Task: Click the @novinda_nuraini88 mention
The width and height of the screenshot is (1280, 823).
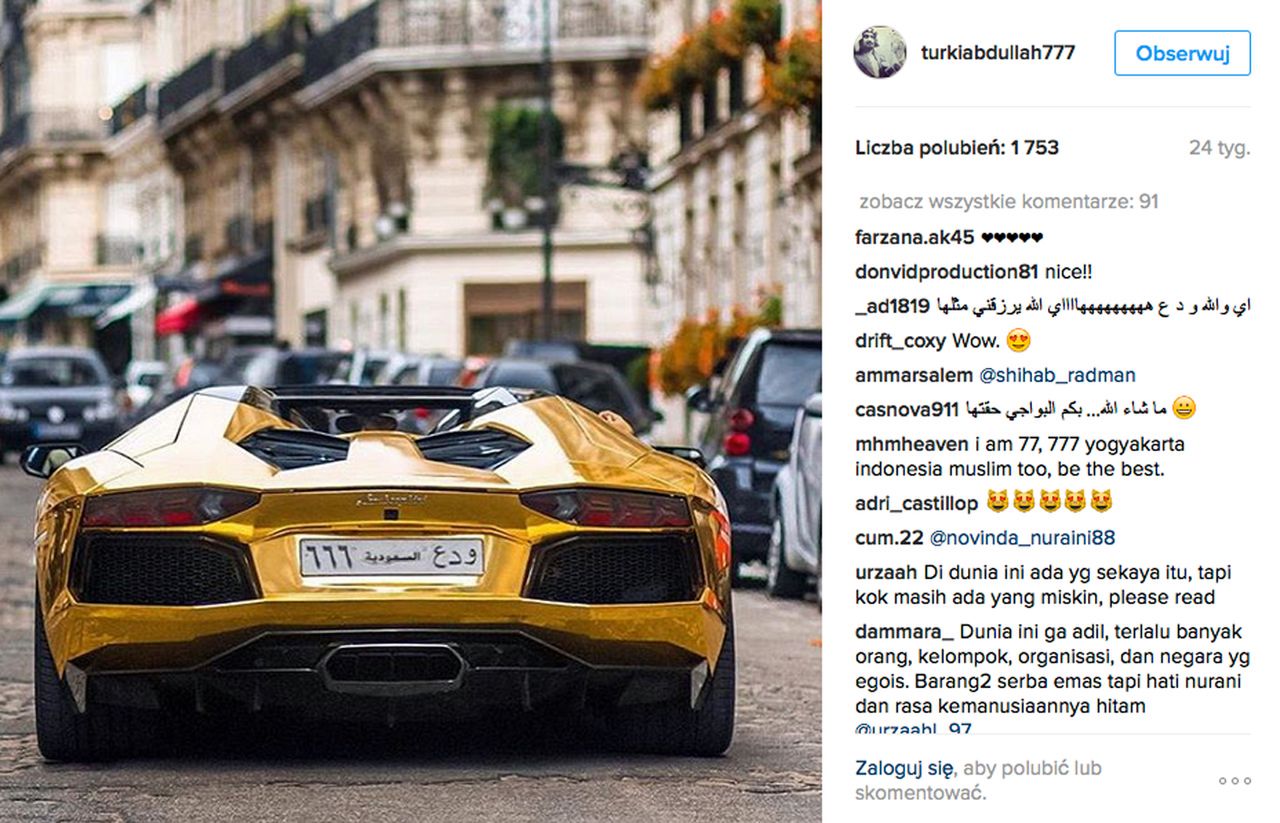Action: click(1022, 538)
